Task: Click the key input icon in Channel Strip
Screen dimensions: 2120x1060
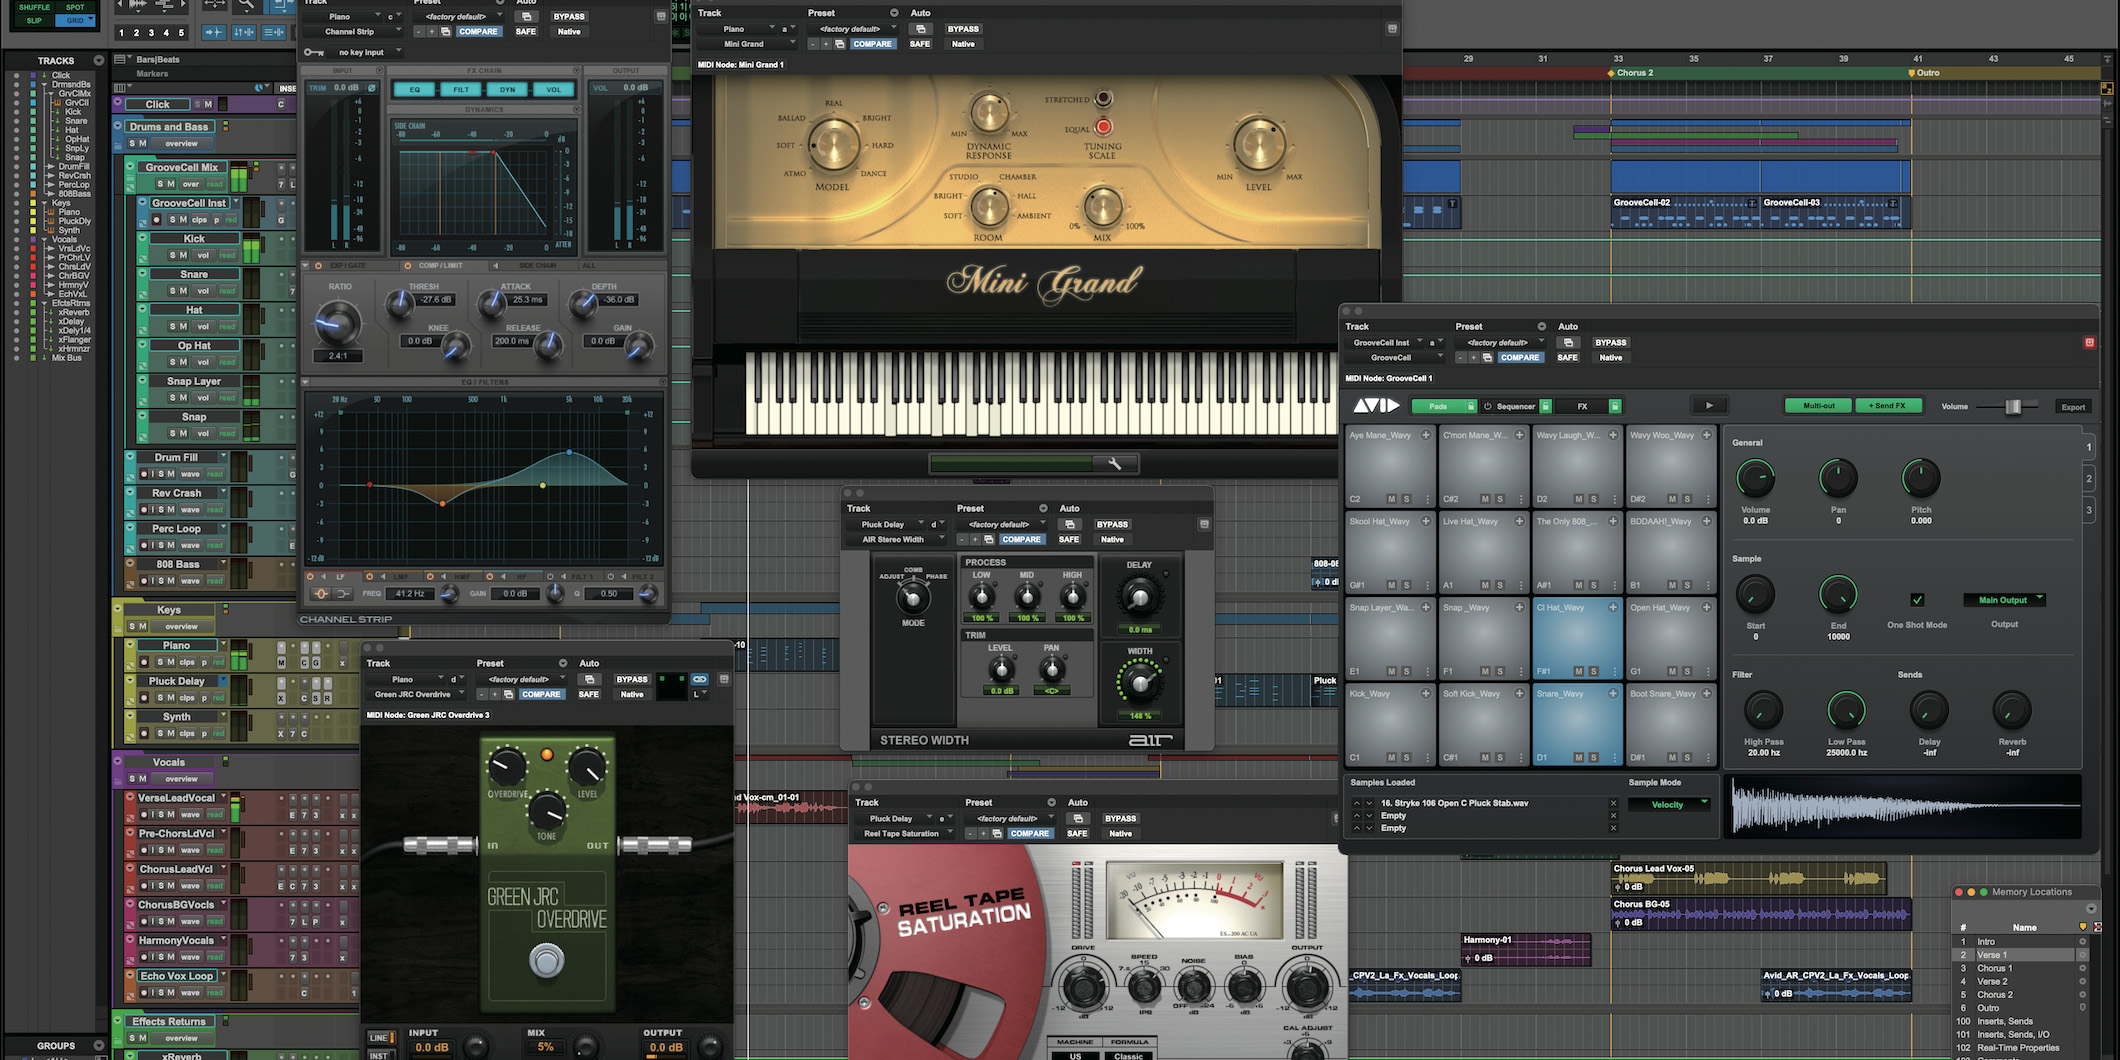Action: click(313, 52)
